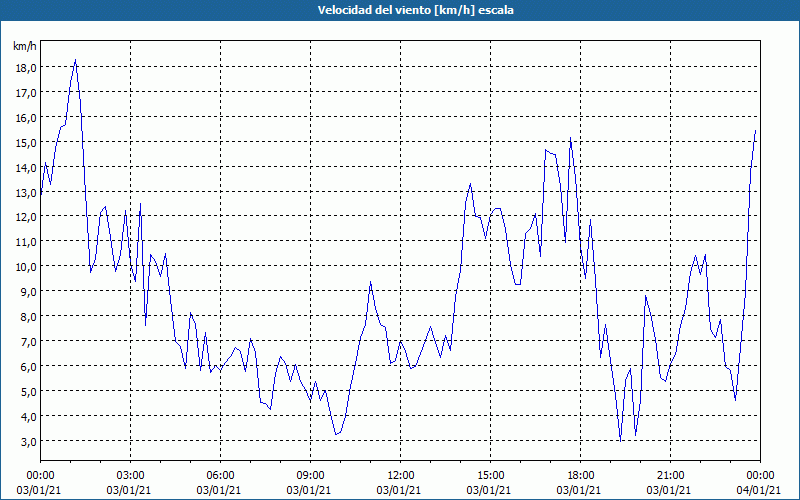The height and width of the screenshot is (500, 800).
Task: Click the 15 km/h spike before 18:00
Action: [570, 138]
